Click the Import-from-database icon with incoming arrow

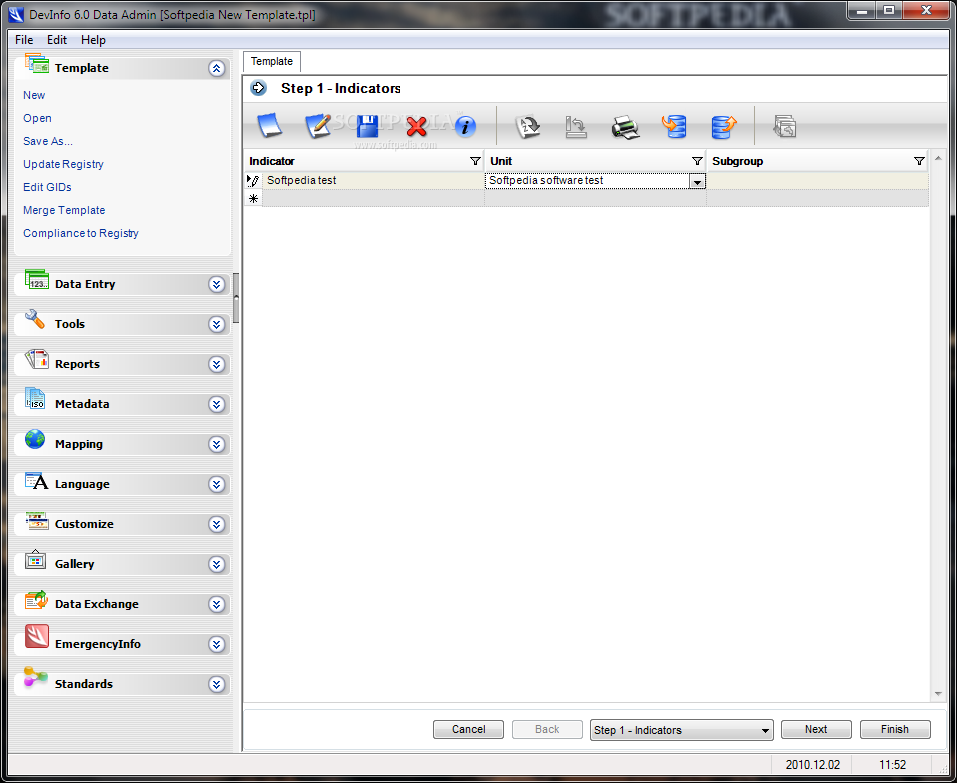674,126
